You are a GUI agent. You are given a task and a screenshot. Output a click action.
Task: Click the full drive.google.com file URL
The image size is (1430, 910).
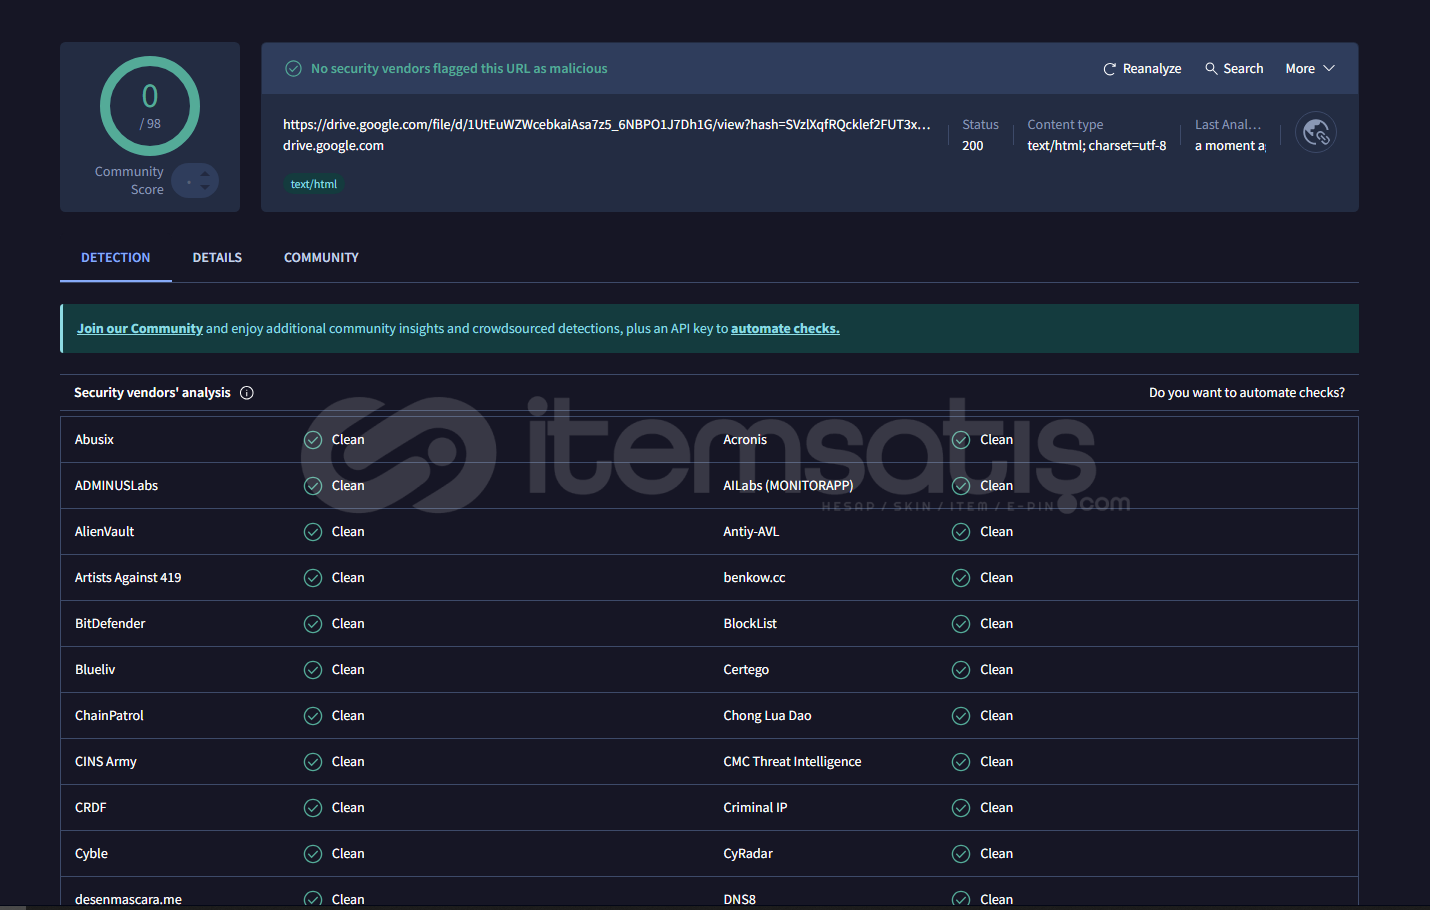click(x=607, y=125)
